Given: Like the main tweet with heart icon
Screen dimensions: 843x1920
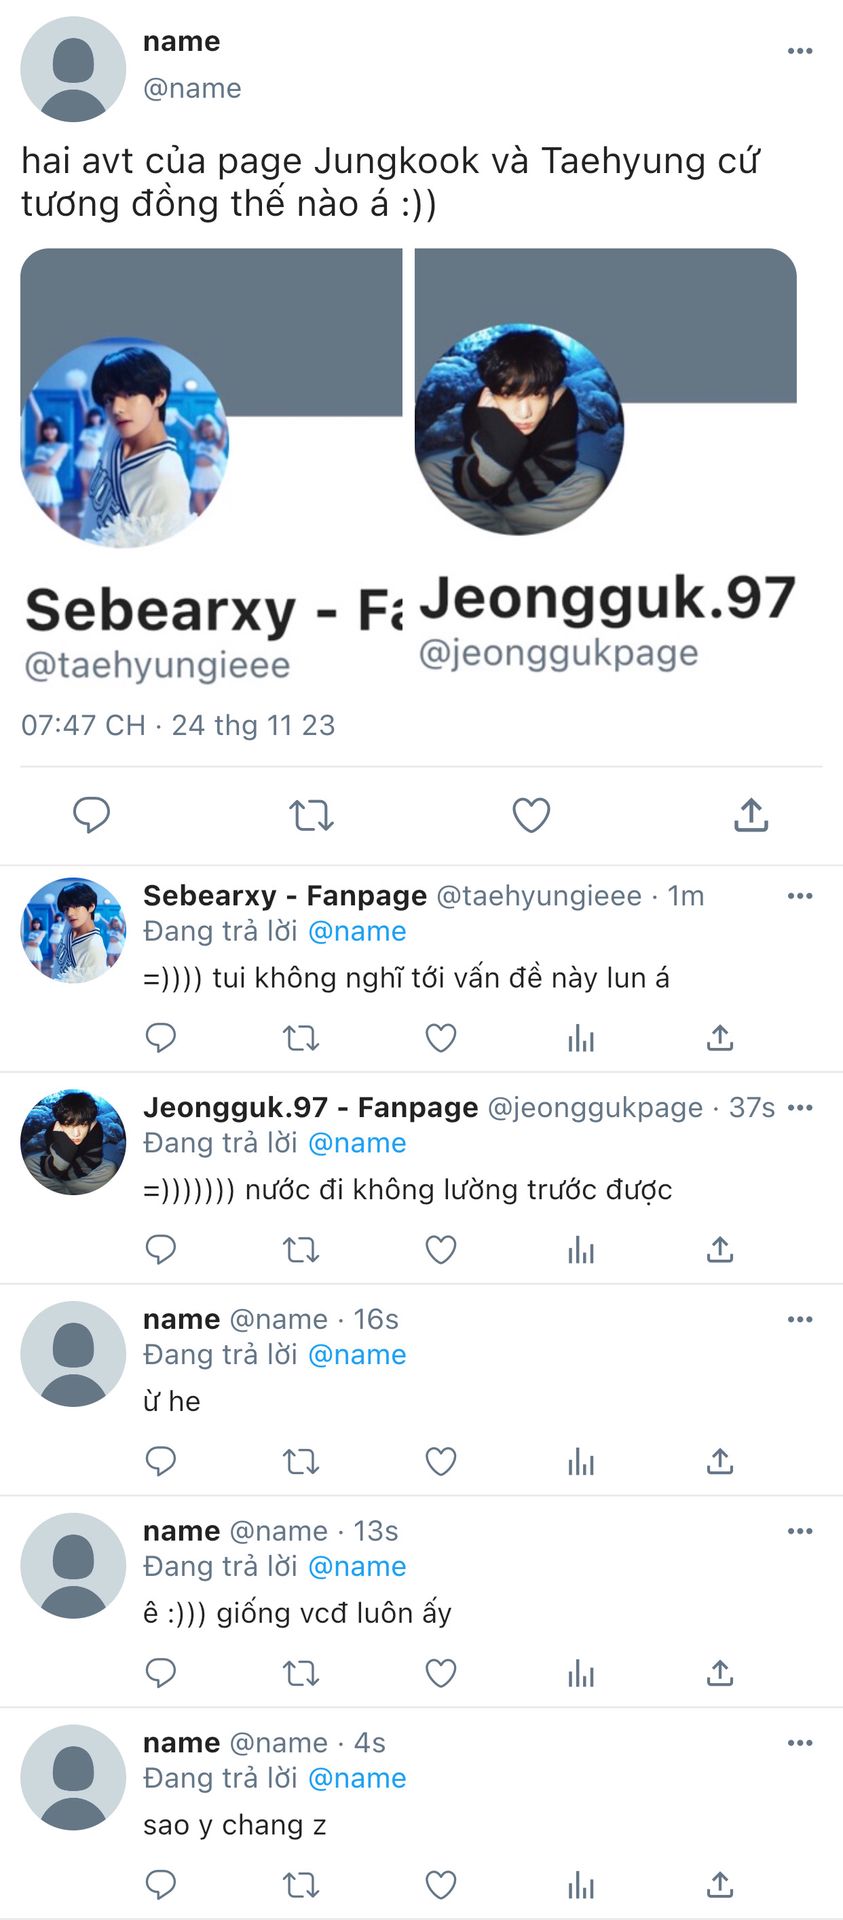Looking at the screenshot, I should [531, 815].
